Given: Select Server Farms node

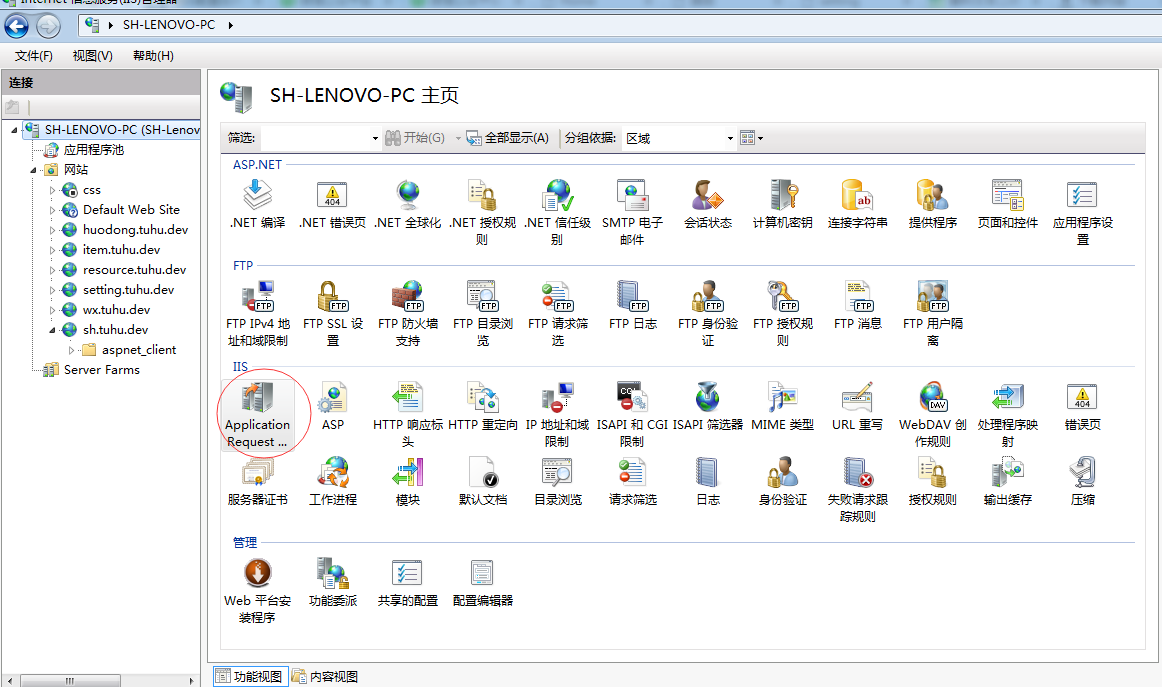Looking at the screenshot, I should pyautogui.click(x=92, y=370).
